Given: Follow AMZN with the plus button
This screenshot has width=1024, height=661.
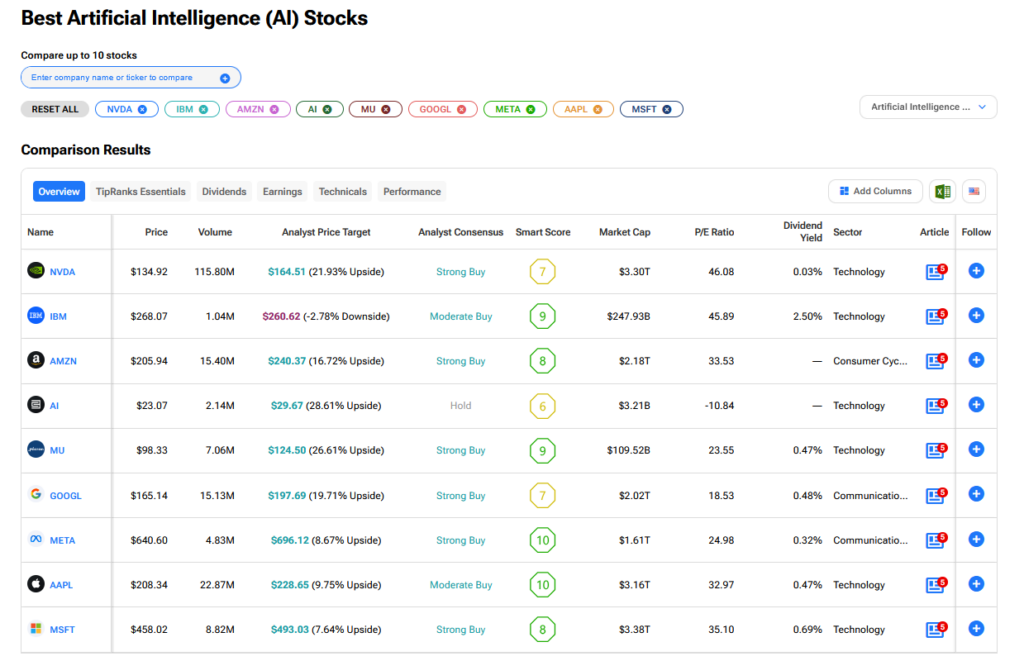Looking at the screenshot, I should pyautogui.click(x=976, y=360).
